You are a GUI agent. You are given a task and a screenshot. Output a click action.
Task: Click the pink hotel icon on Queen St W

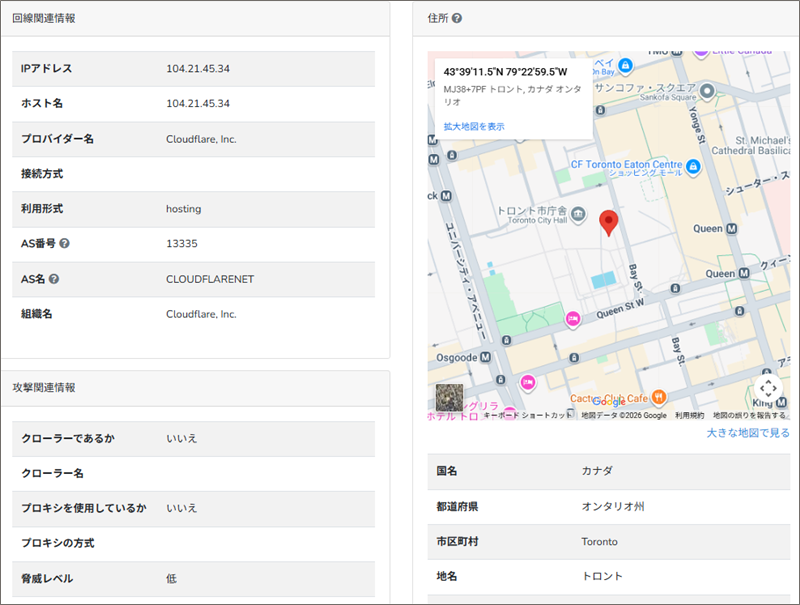point(573,318)
